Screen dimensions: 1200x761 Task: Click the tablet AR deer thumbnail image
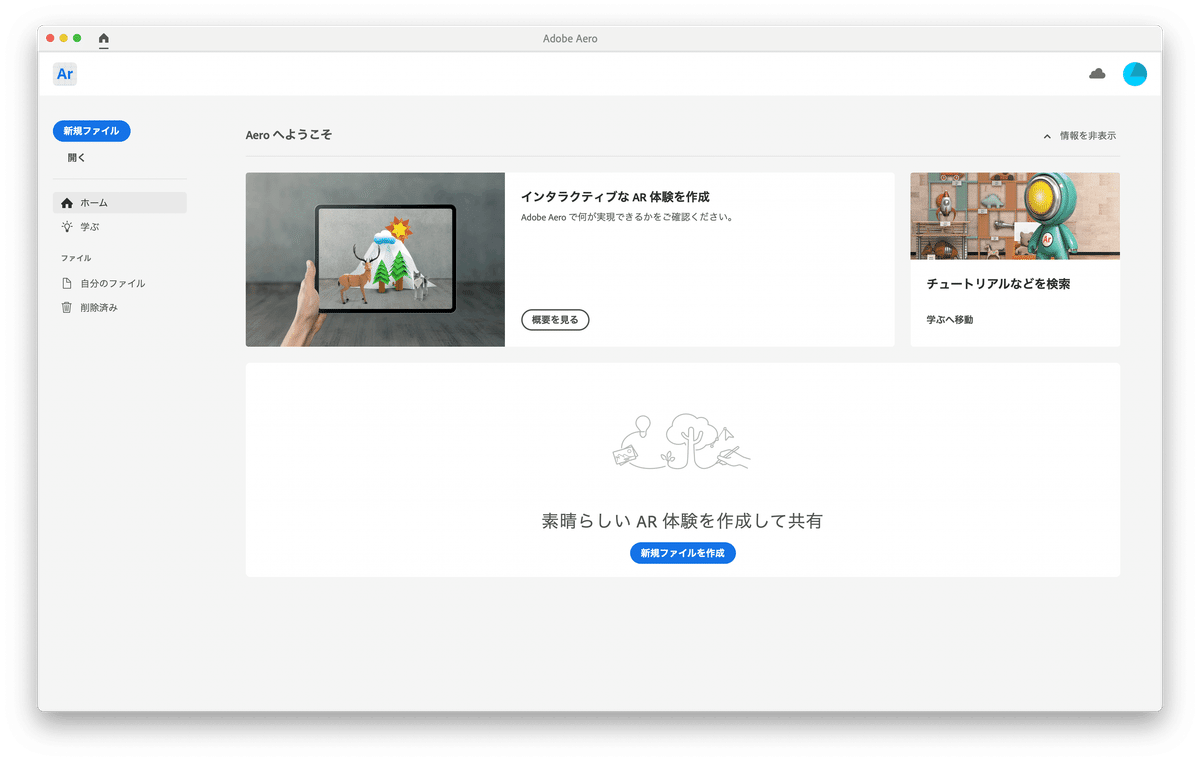[375, 260]
